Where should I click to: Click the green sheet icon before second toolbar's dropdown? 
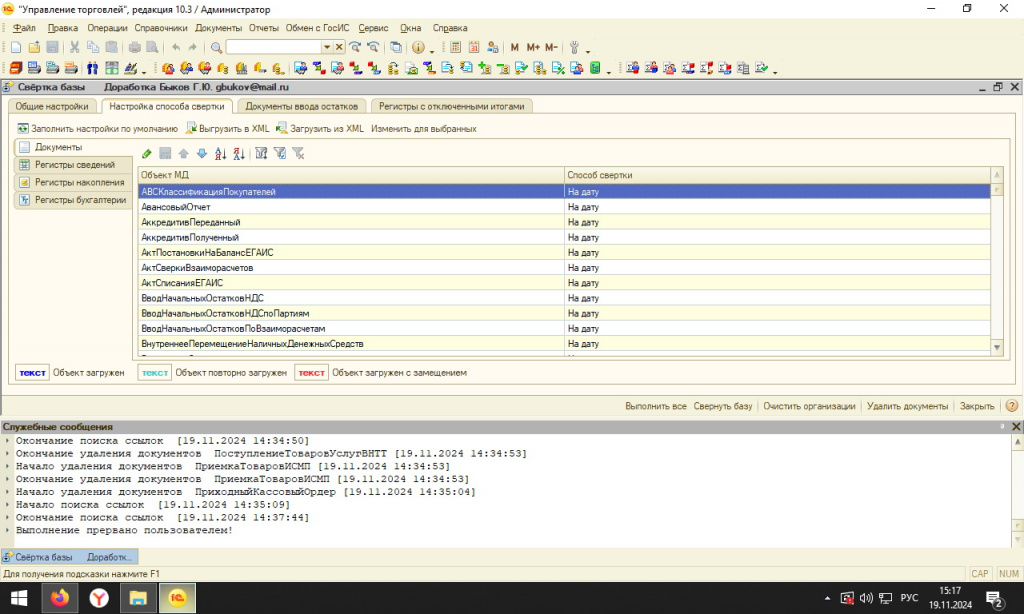pos(595,68)
